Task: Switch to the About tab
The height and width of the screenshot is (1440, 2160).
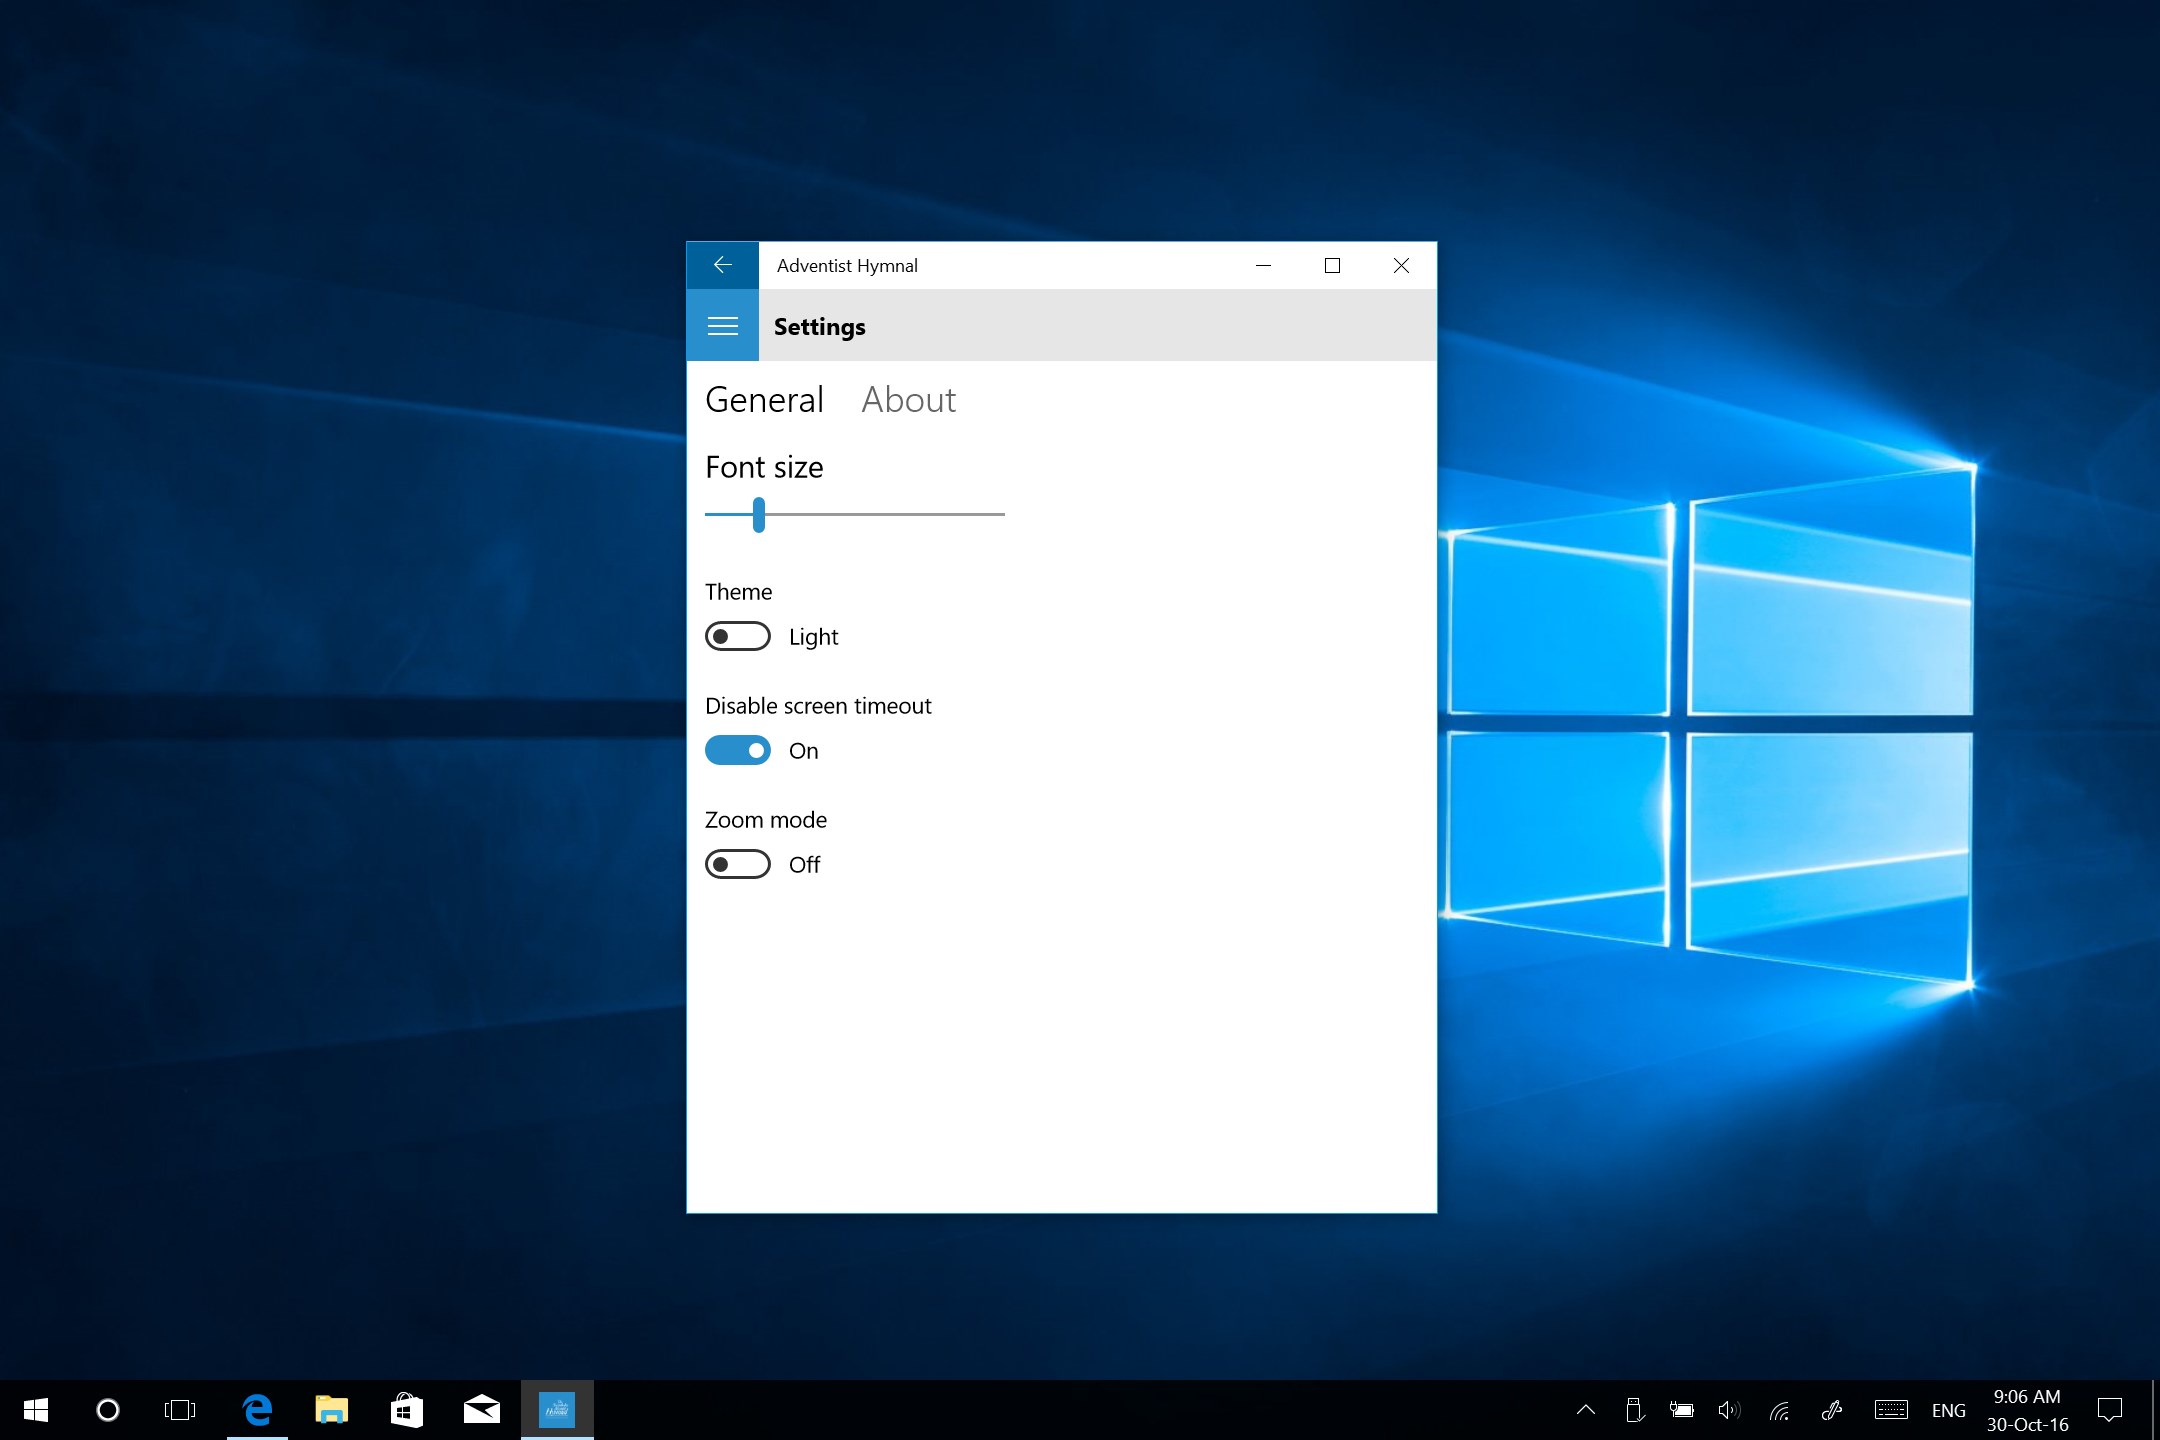Action: tap(908, 400)
